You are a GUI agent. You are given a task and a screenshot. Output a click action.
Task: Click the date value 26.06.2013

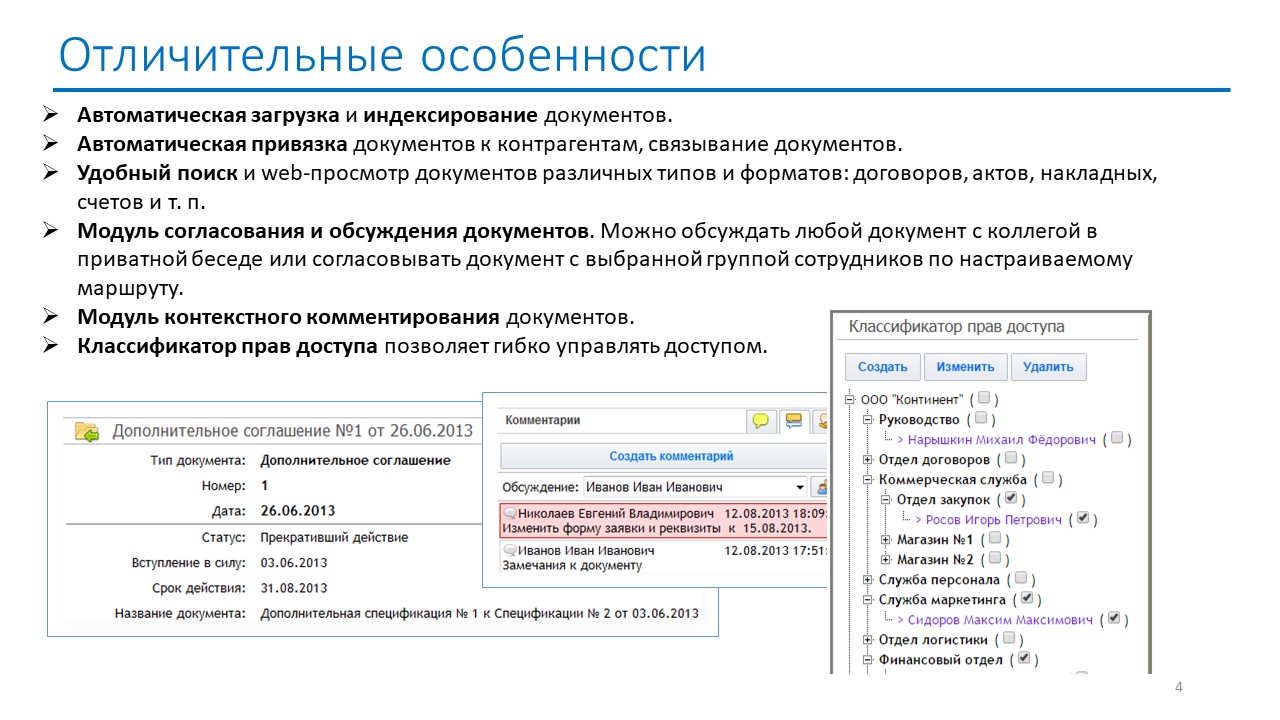(x=298, y=510)
